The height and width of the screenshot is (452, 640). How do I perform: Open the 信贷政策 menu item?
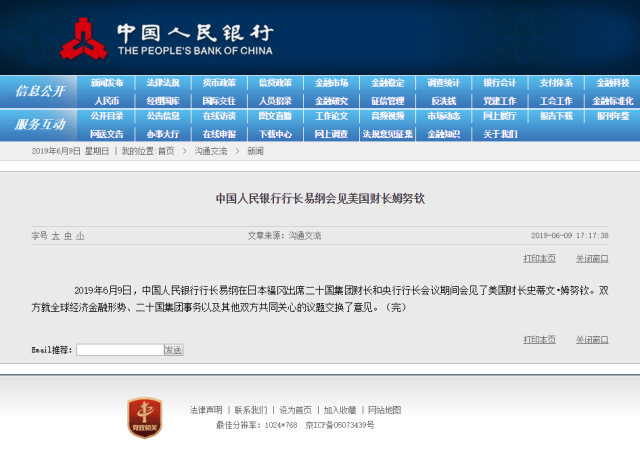[x=275, y=83]
